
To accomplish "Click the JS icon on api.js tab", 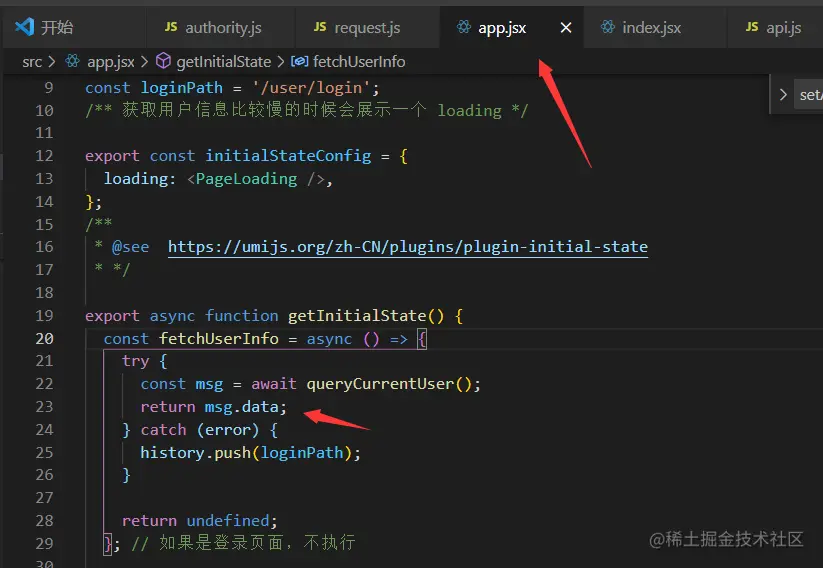I will (752, 27).
